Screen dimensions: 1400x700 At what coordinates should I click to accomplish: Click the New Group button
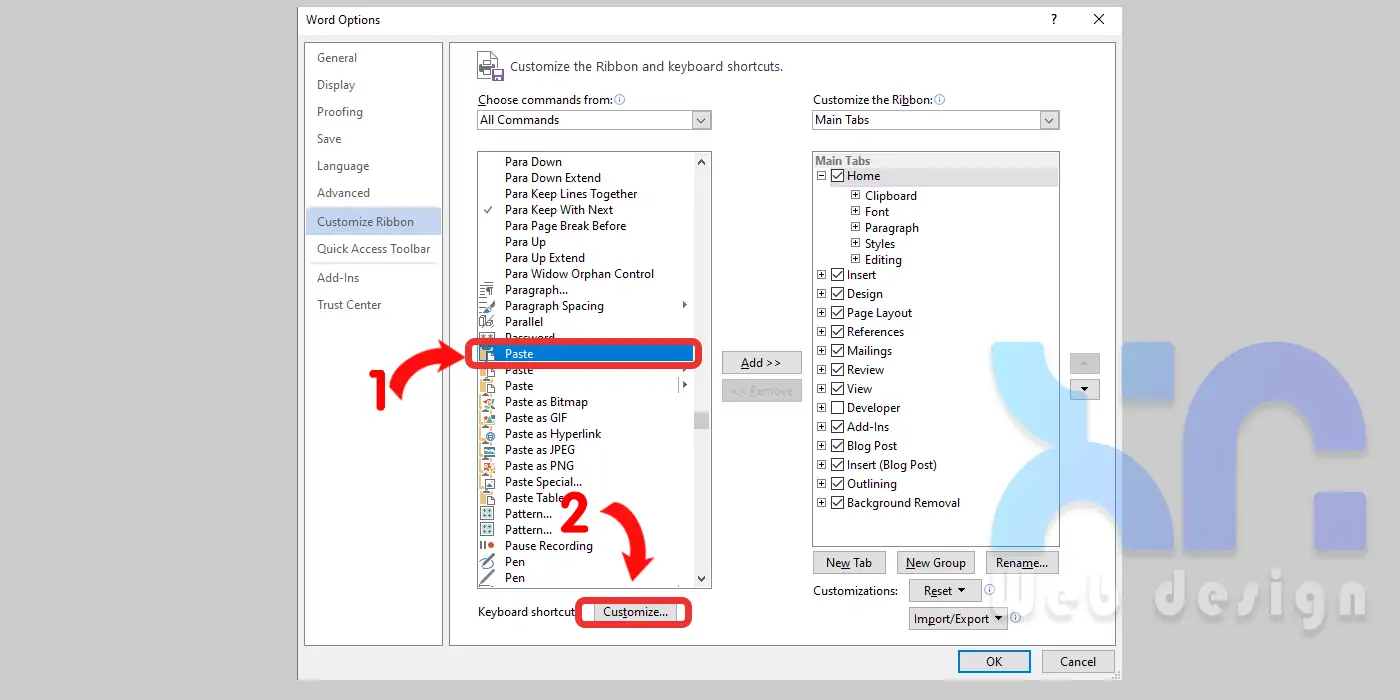(x=935, y=563)
